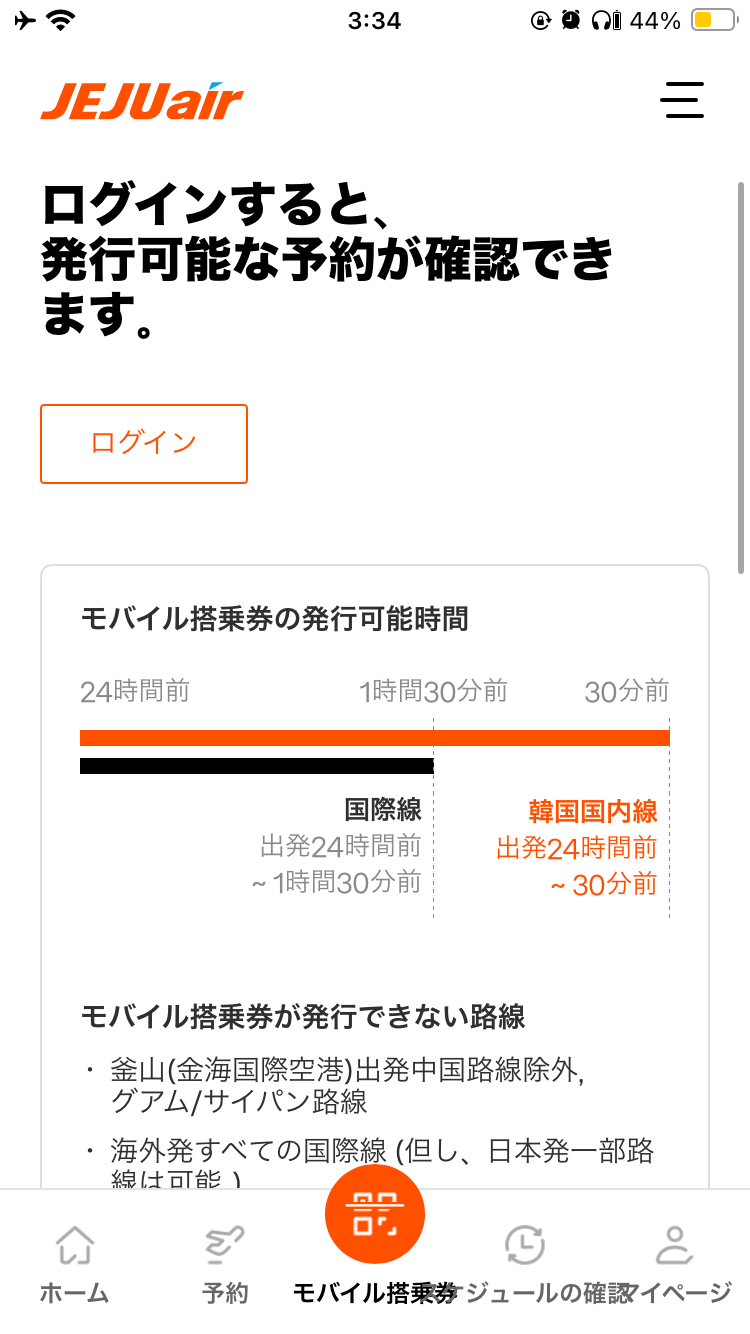Switch to the 予約 tab
Screen dimensions: 750x1334
click(225, 1293)
